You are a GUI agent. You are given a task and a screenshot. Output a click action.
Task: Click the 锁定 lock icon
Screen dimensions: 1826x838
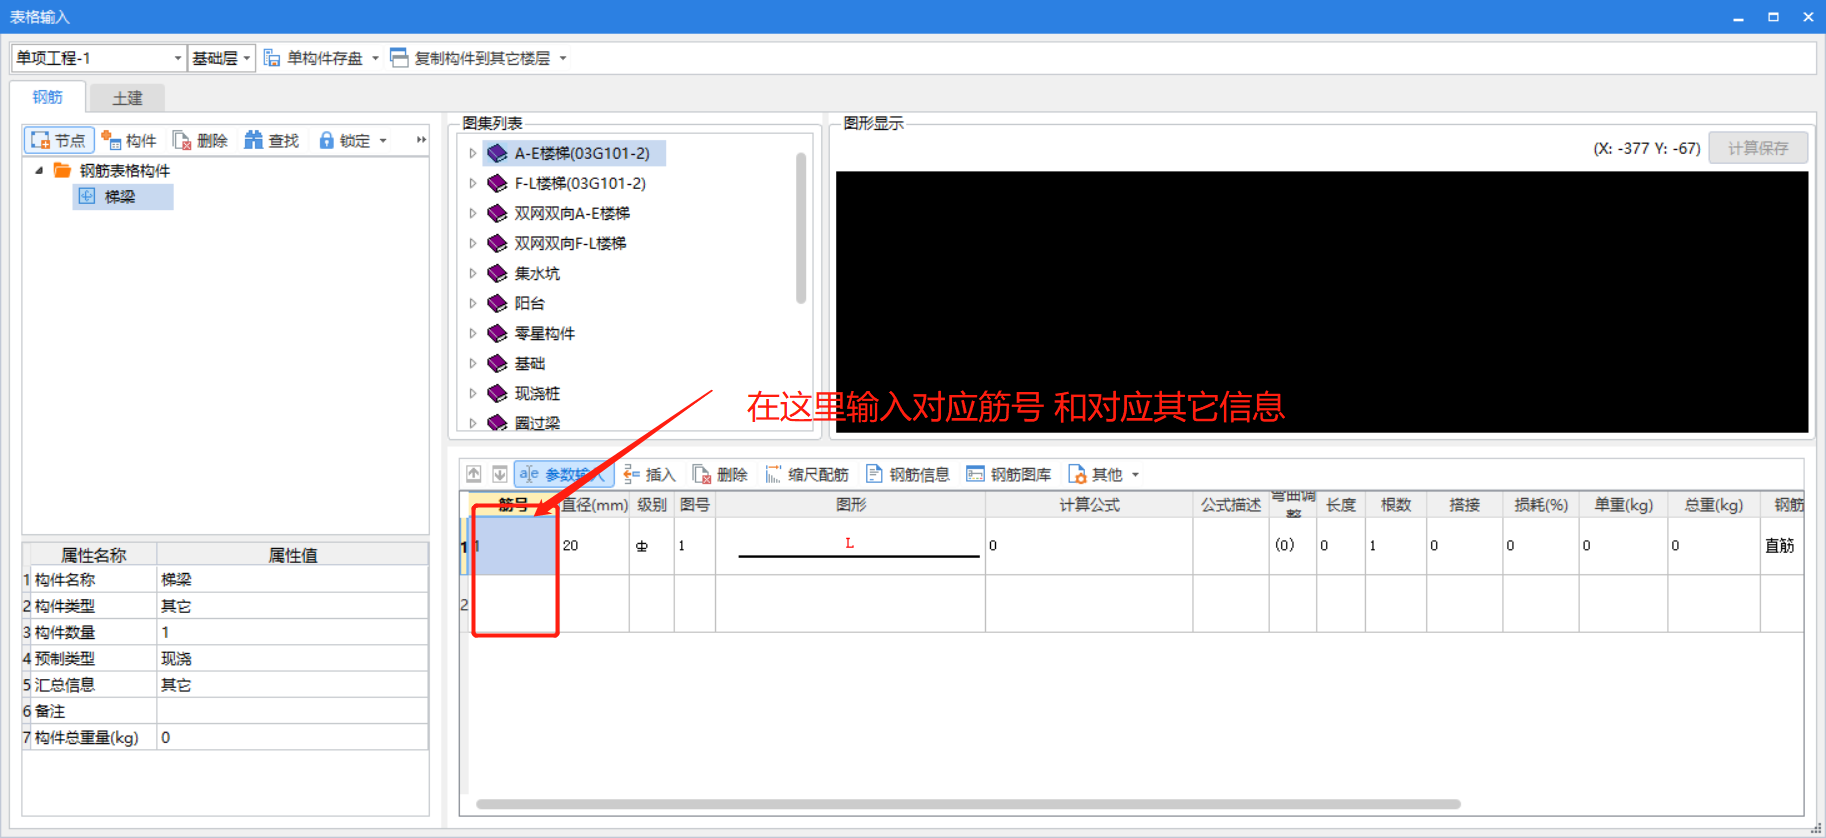[x=326, y=140]
